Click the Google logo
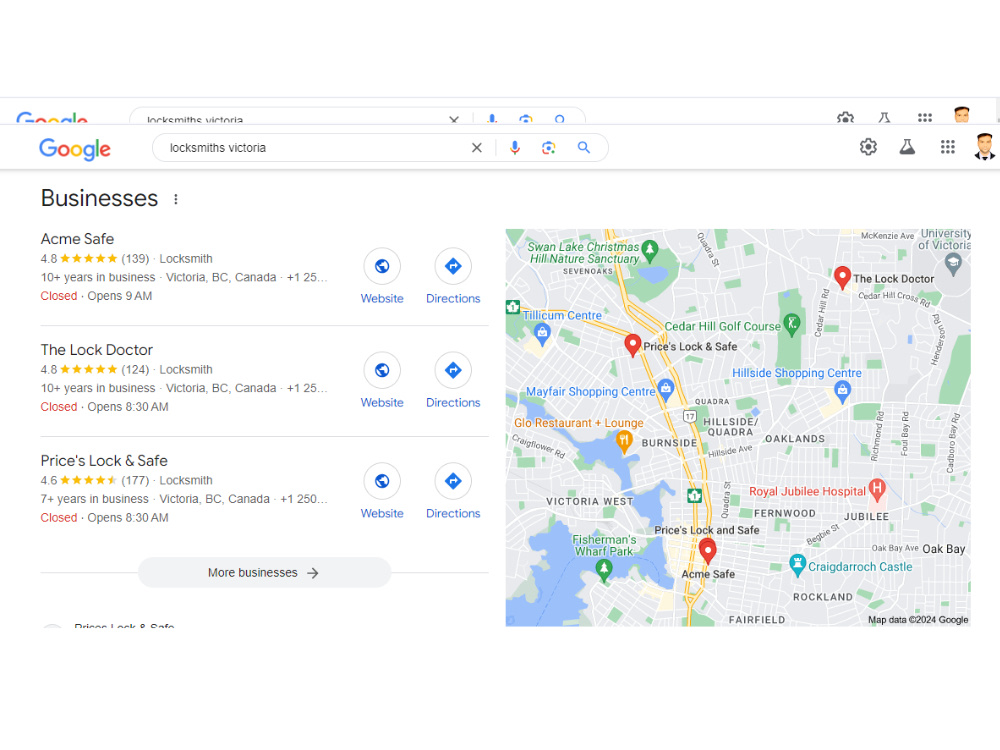The height and width of the screenshot is (750, 1000). [x=75, y=149]
